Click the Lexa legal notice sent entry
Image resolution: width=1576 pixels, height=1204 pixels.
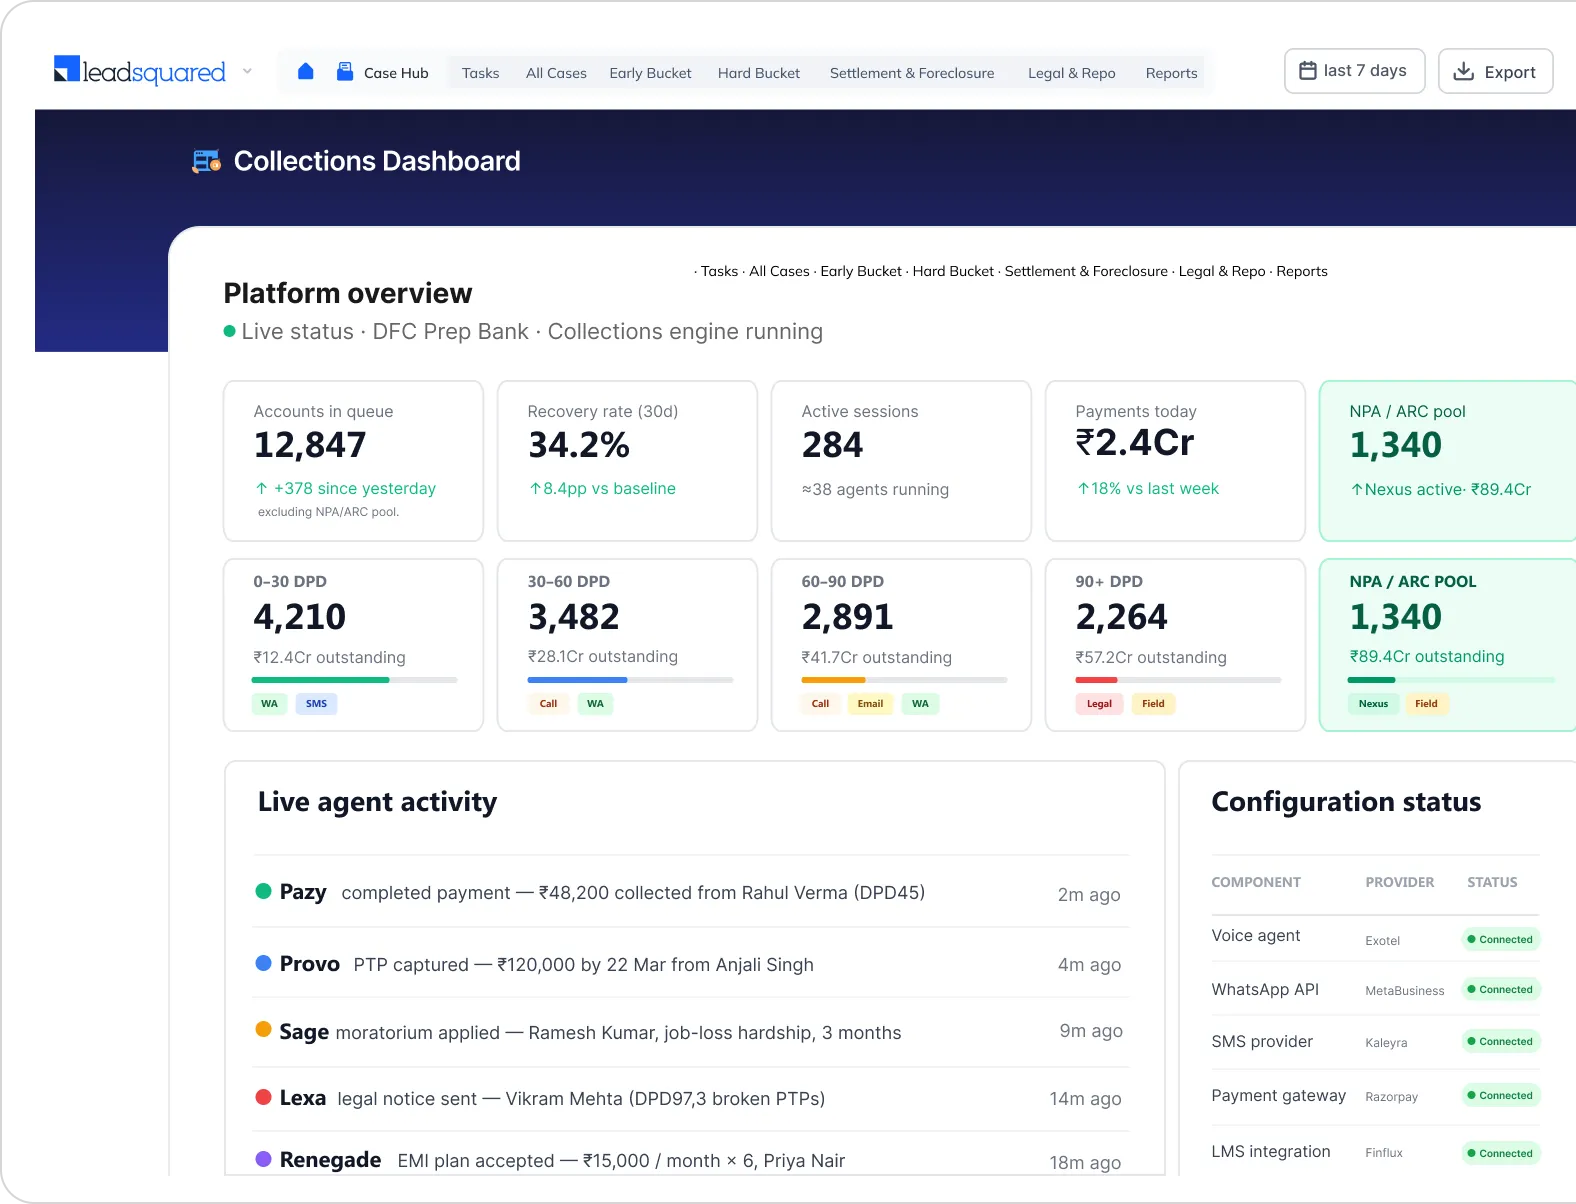click(x=691, y=1098)
